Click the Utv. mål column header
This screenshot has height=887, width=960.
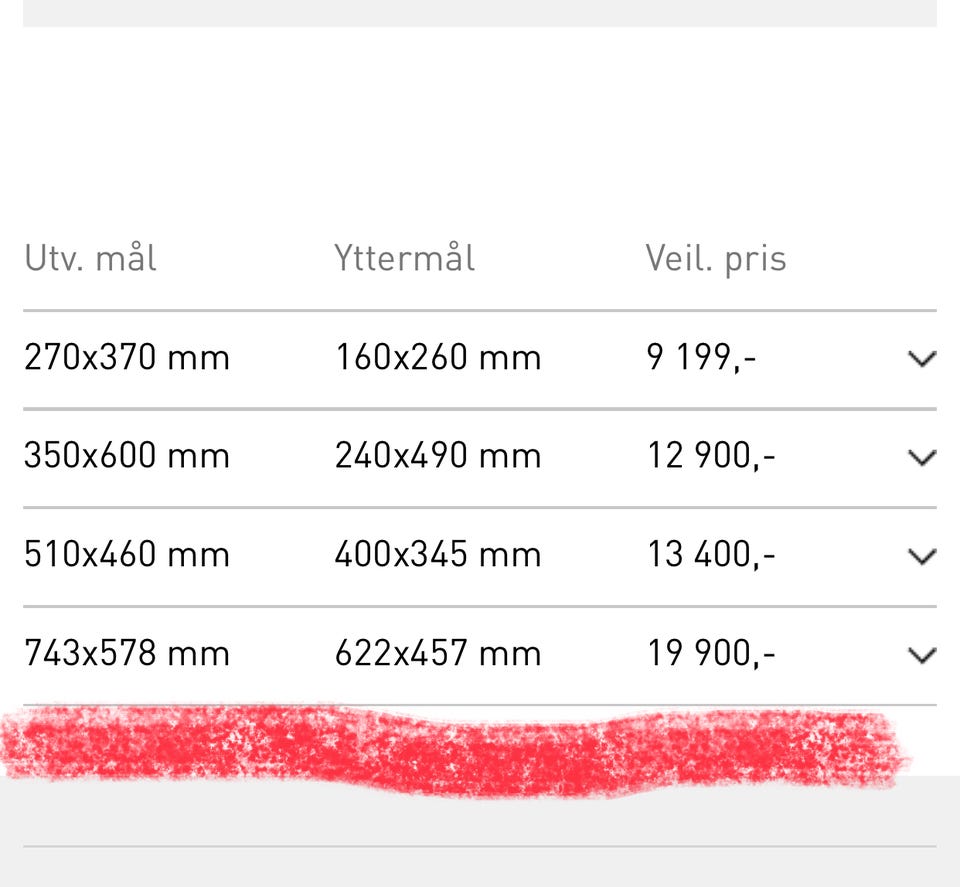tap(91, 259)
